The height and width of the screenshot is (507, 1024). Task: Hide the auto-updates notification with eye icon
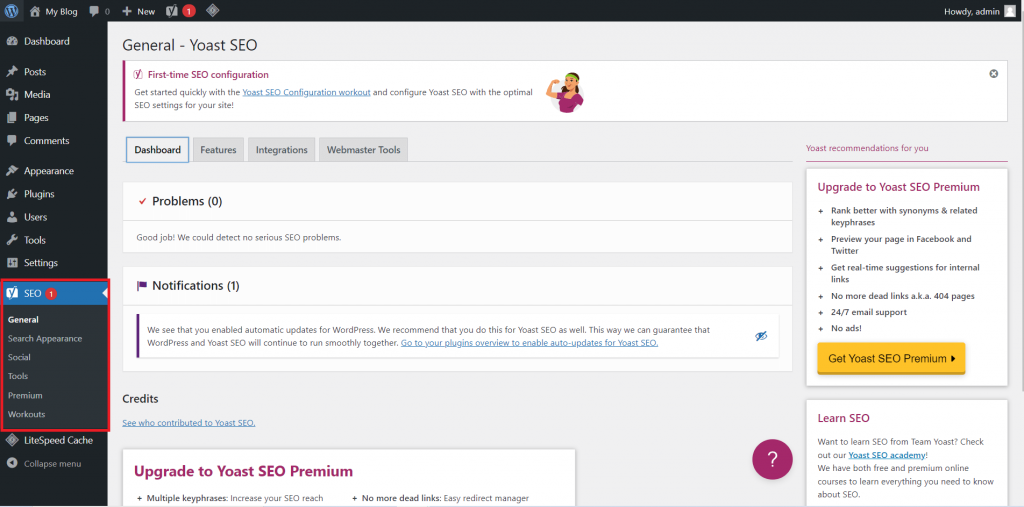pos(761,336)
